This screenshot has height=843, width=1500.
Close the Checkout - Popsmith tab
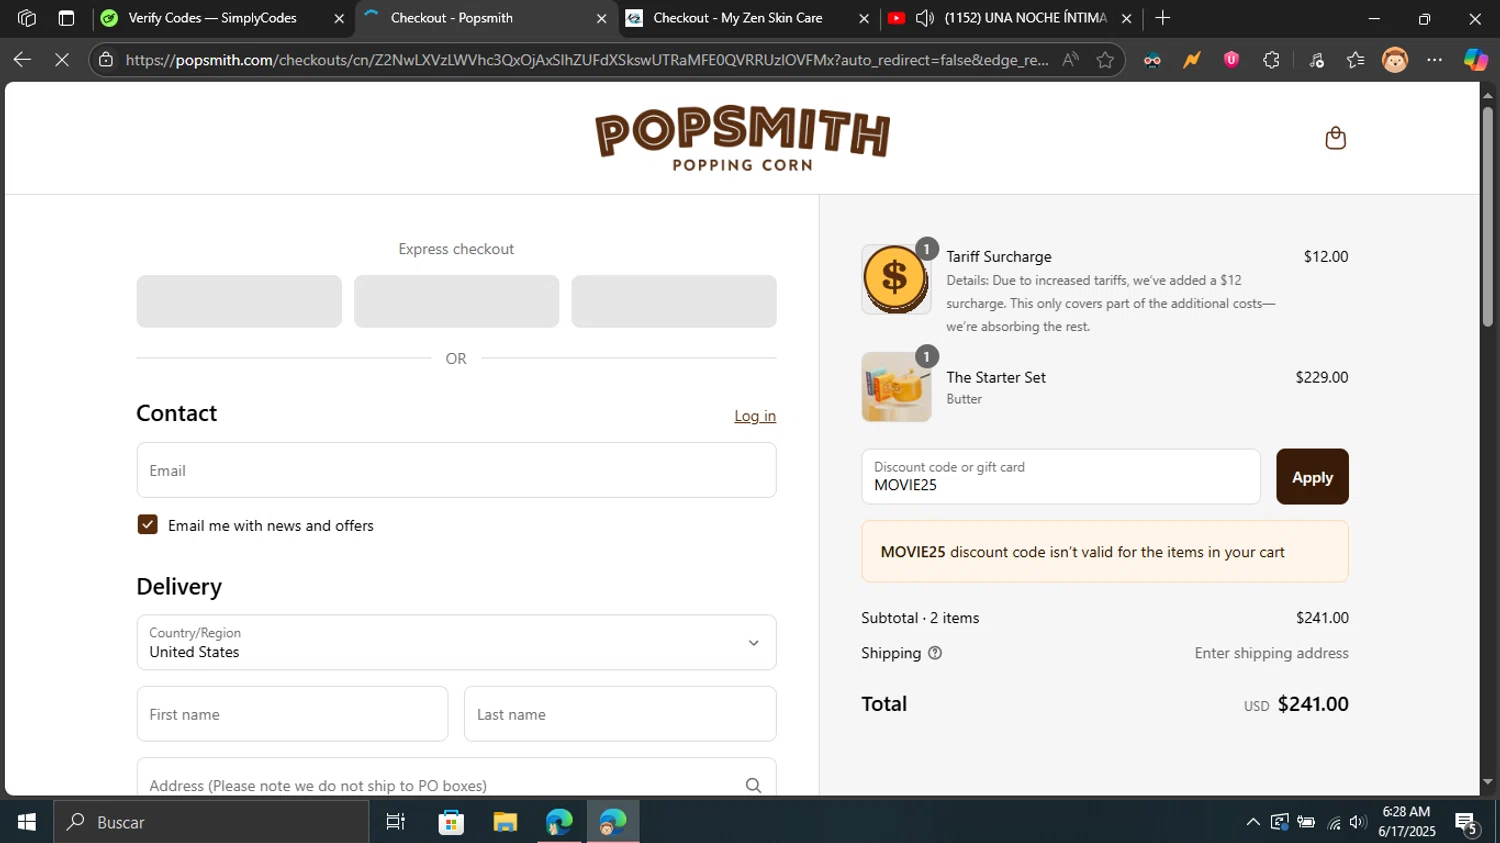[x=601, y=18]
